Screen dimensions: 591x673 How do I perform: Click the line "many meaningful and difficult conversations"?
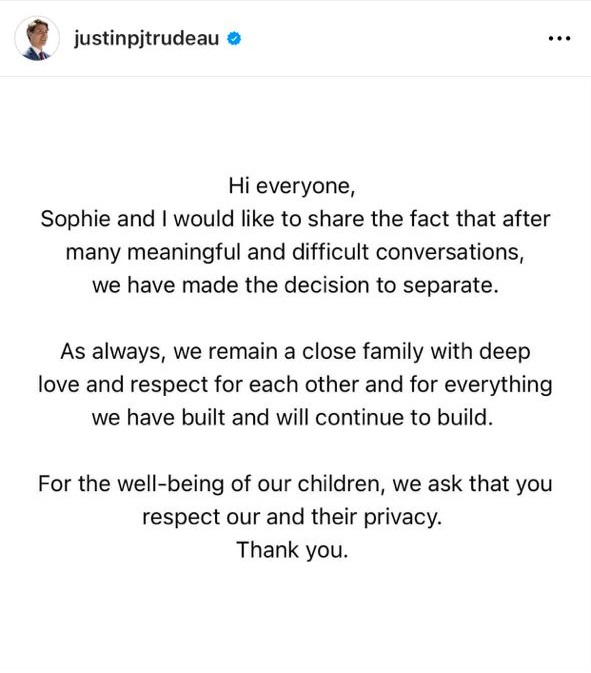295,252
